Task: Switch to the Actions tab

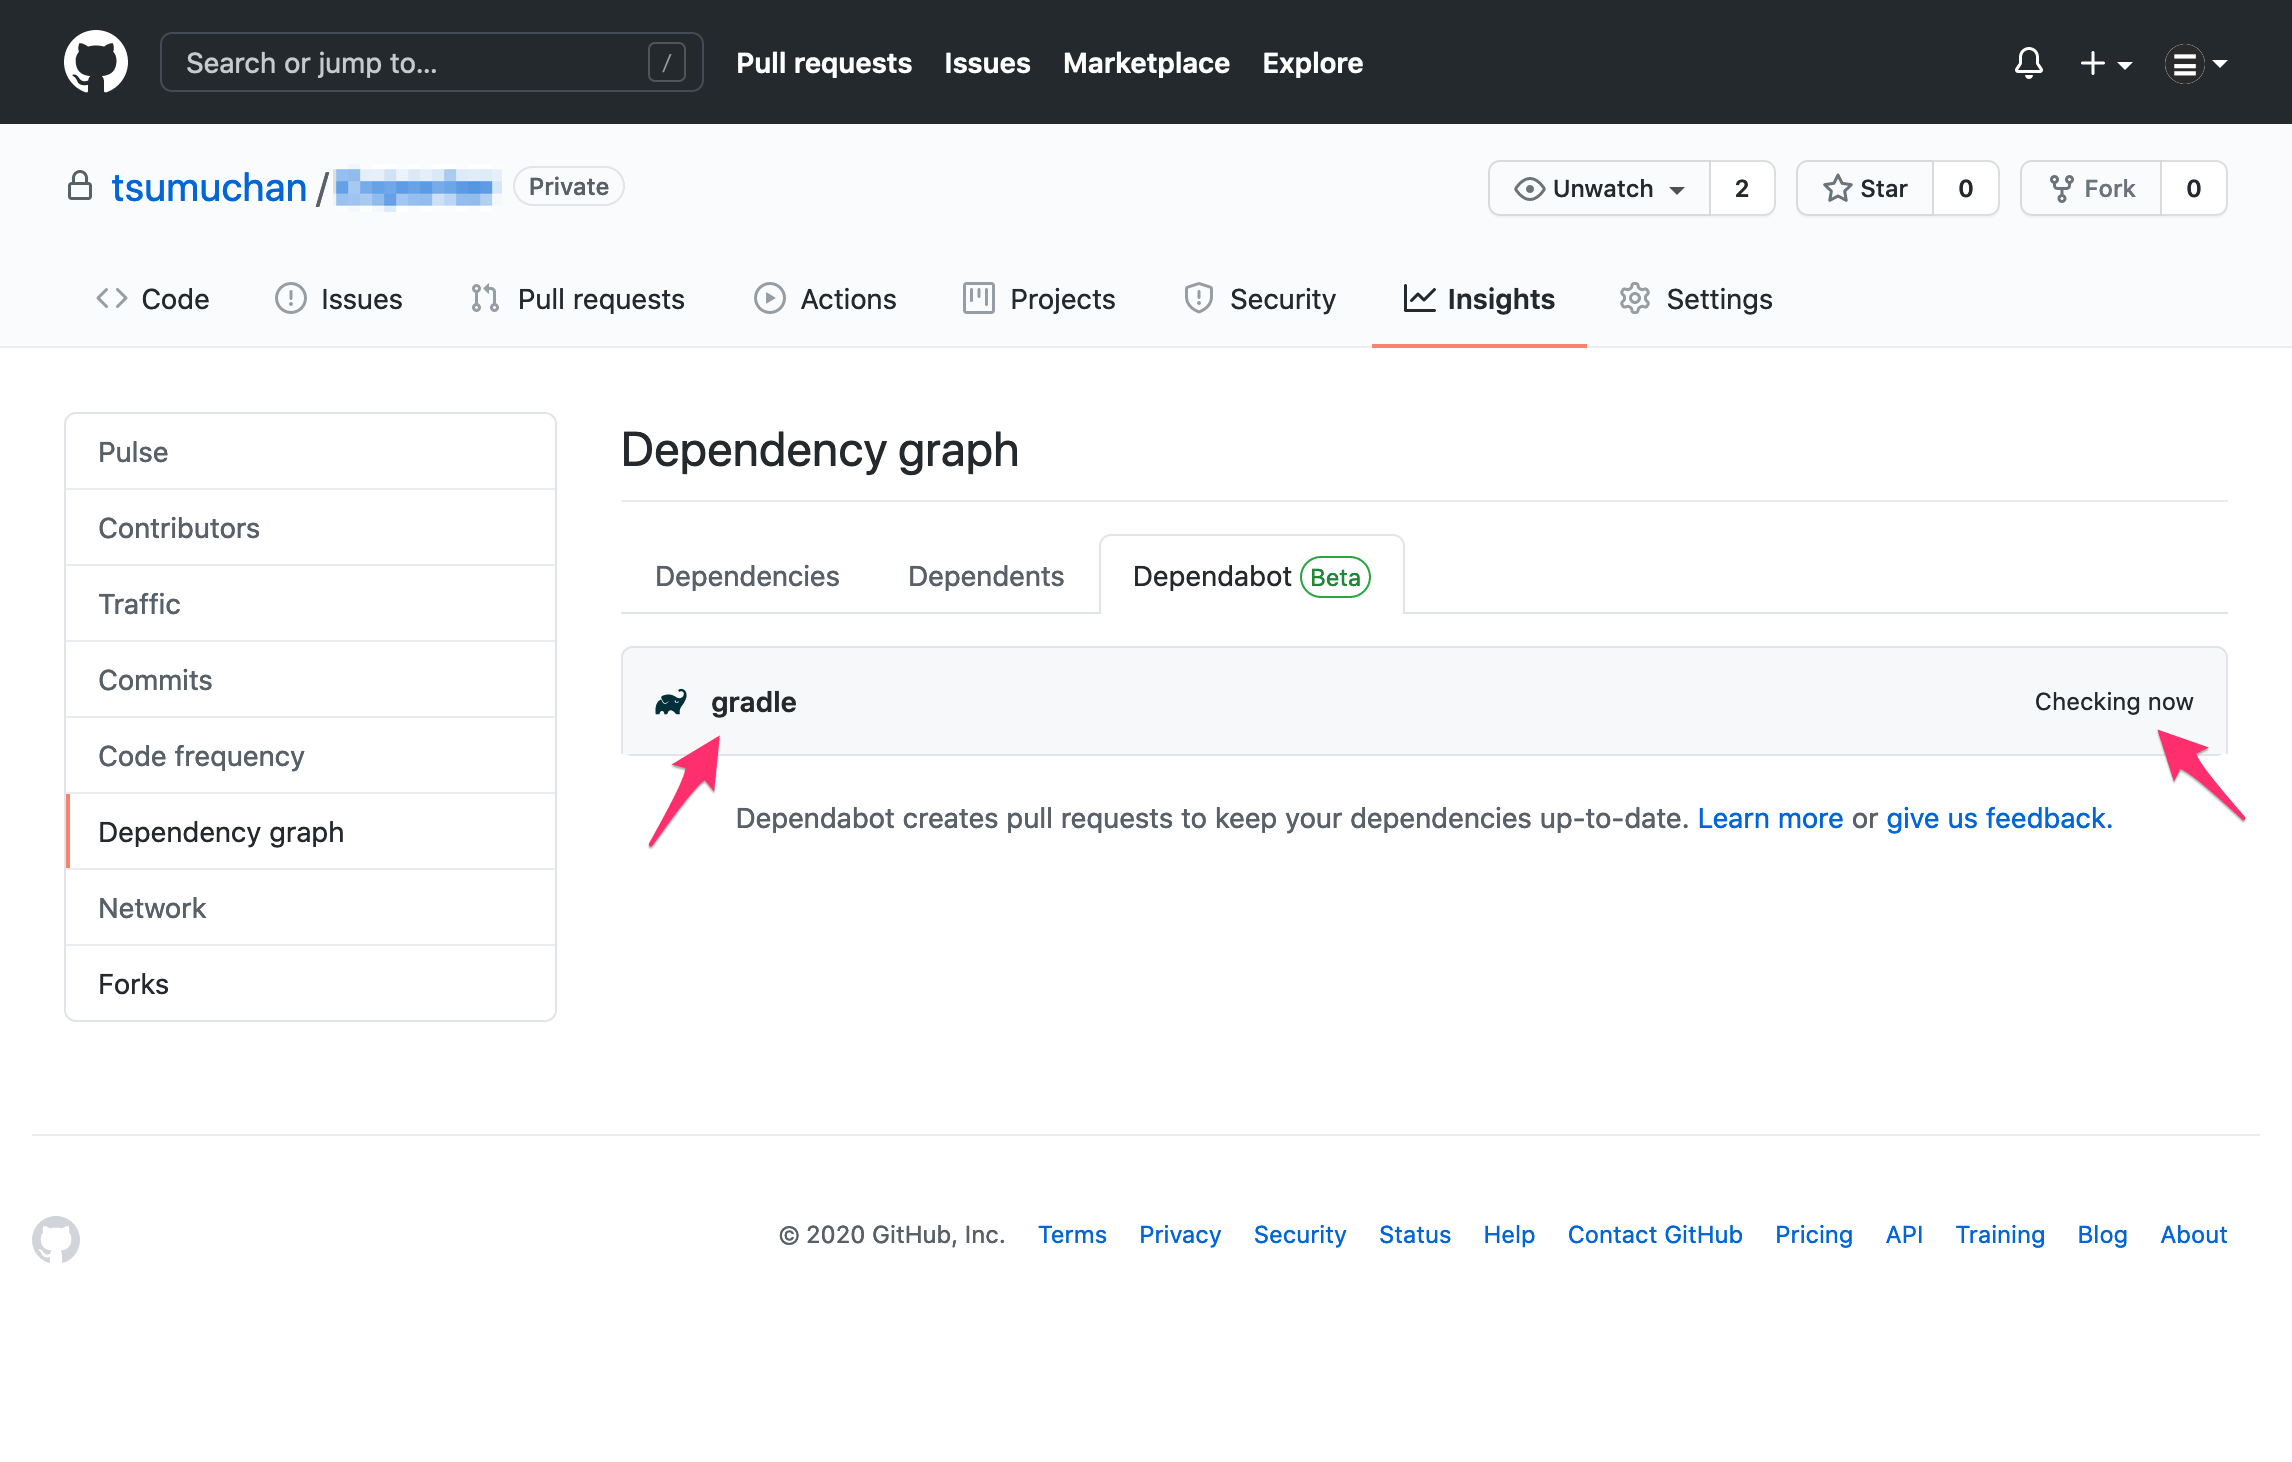Action: [825, 298]
